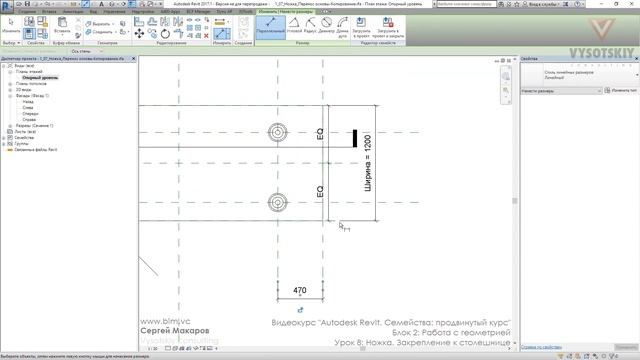
Task: Open the Аннотации ribbon tab
Action: tap(73, 12)
